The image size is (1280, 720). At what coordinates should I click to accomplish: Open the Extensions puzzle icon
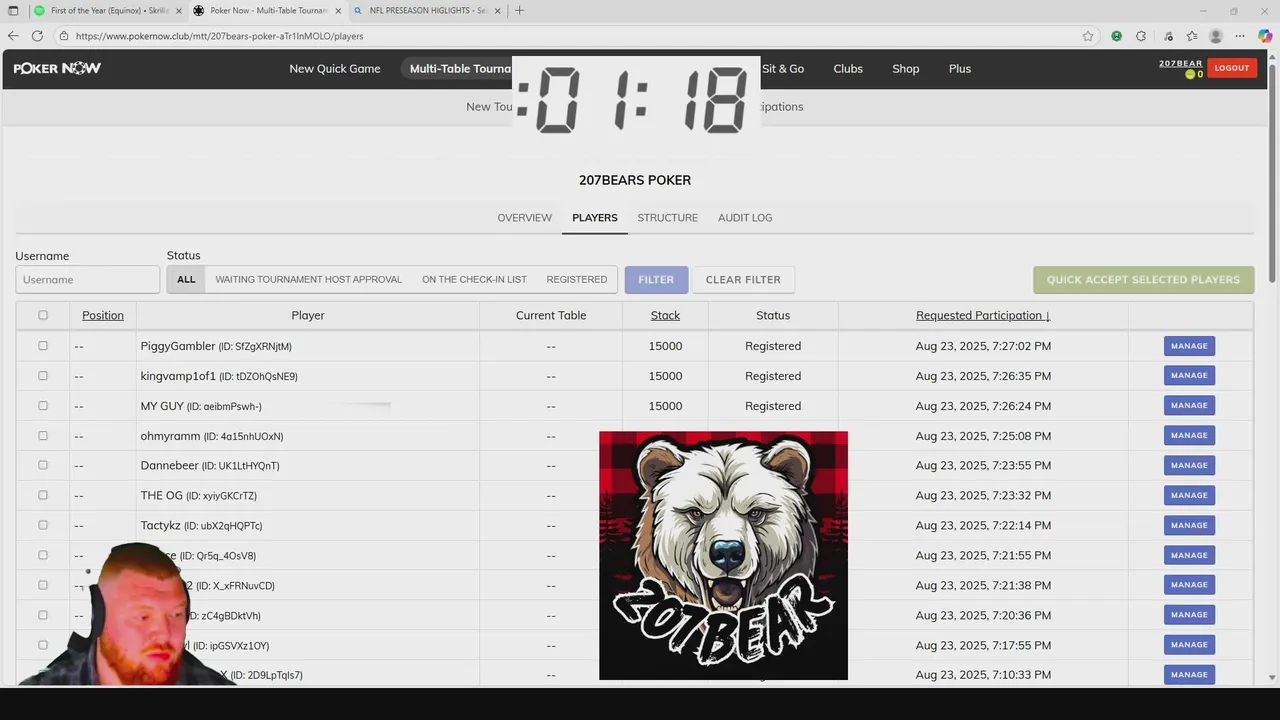pyautogui.click(x=1141, y=36)
